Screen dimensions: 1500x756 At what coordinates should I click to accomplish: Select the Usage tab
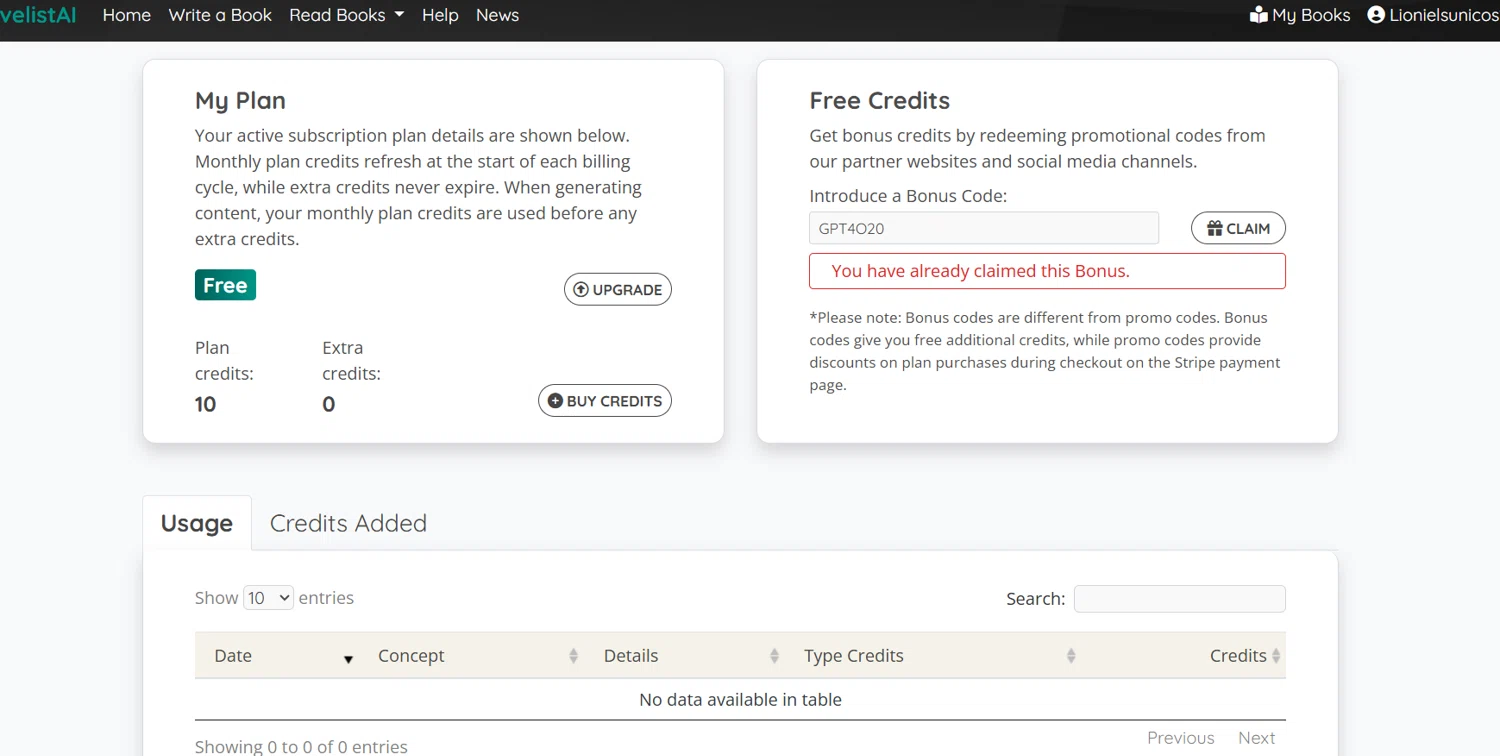click(x=197, y=523)
